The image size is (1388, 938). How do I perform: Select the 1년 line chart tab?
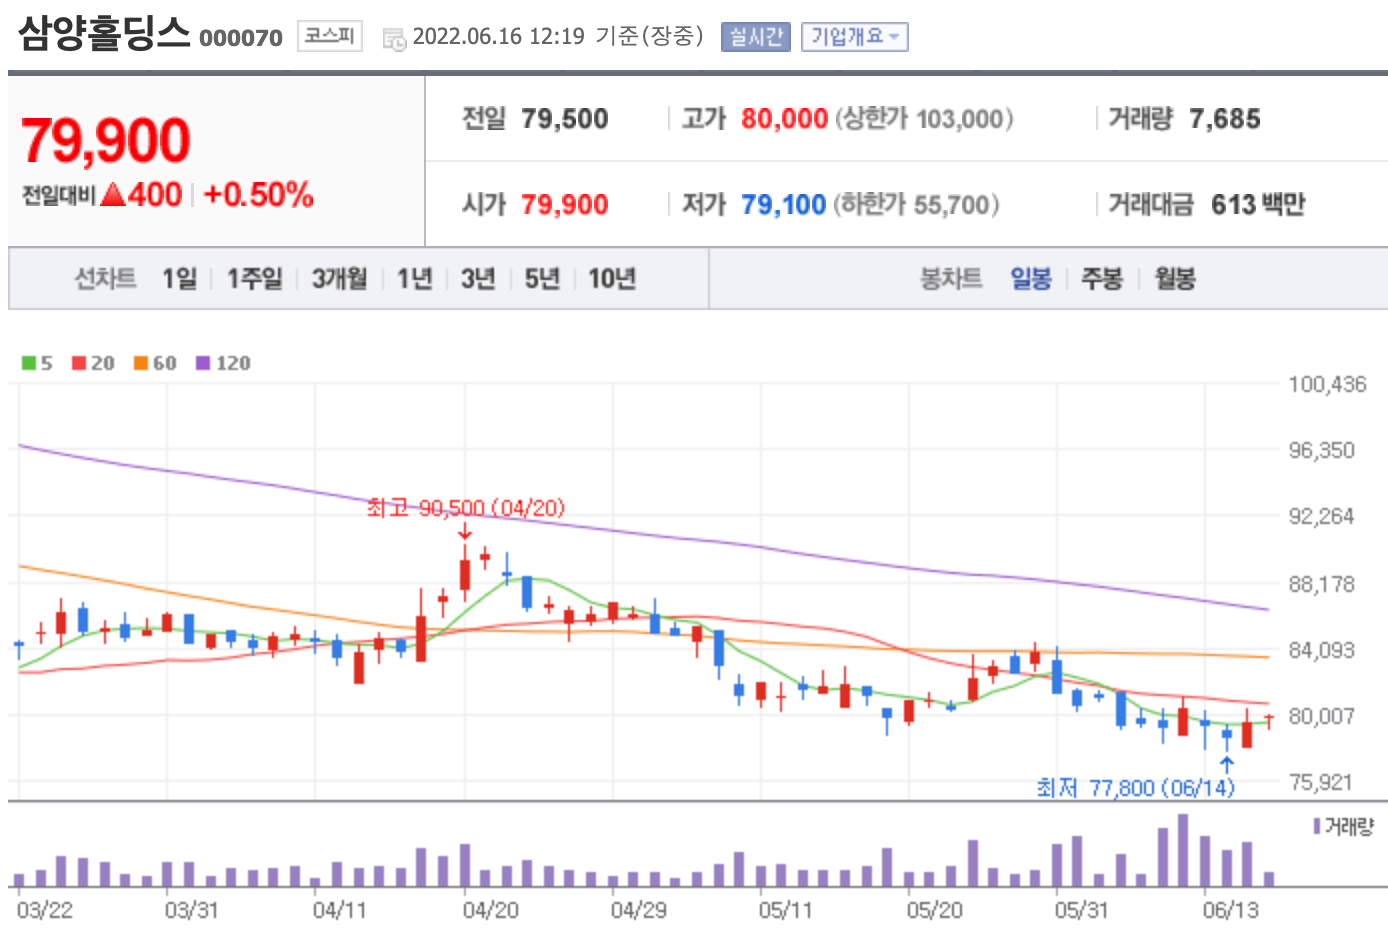pyautogui.click(x=414, y=278)
